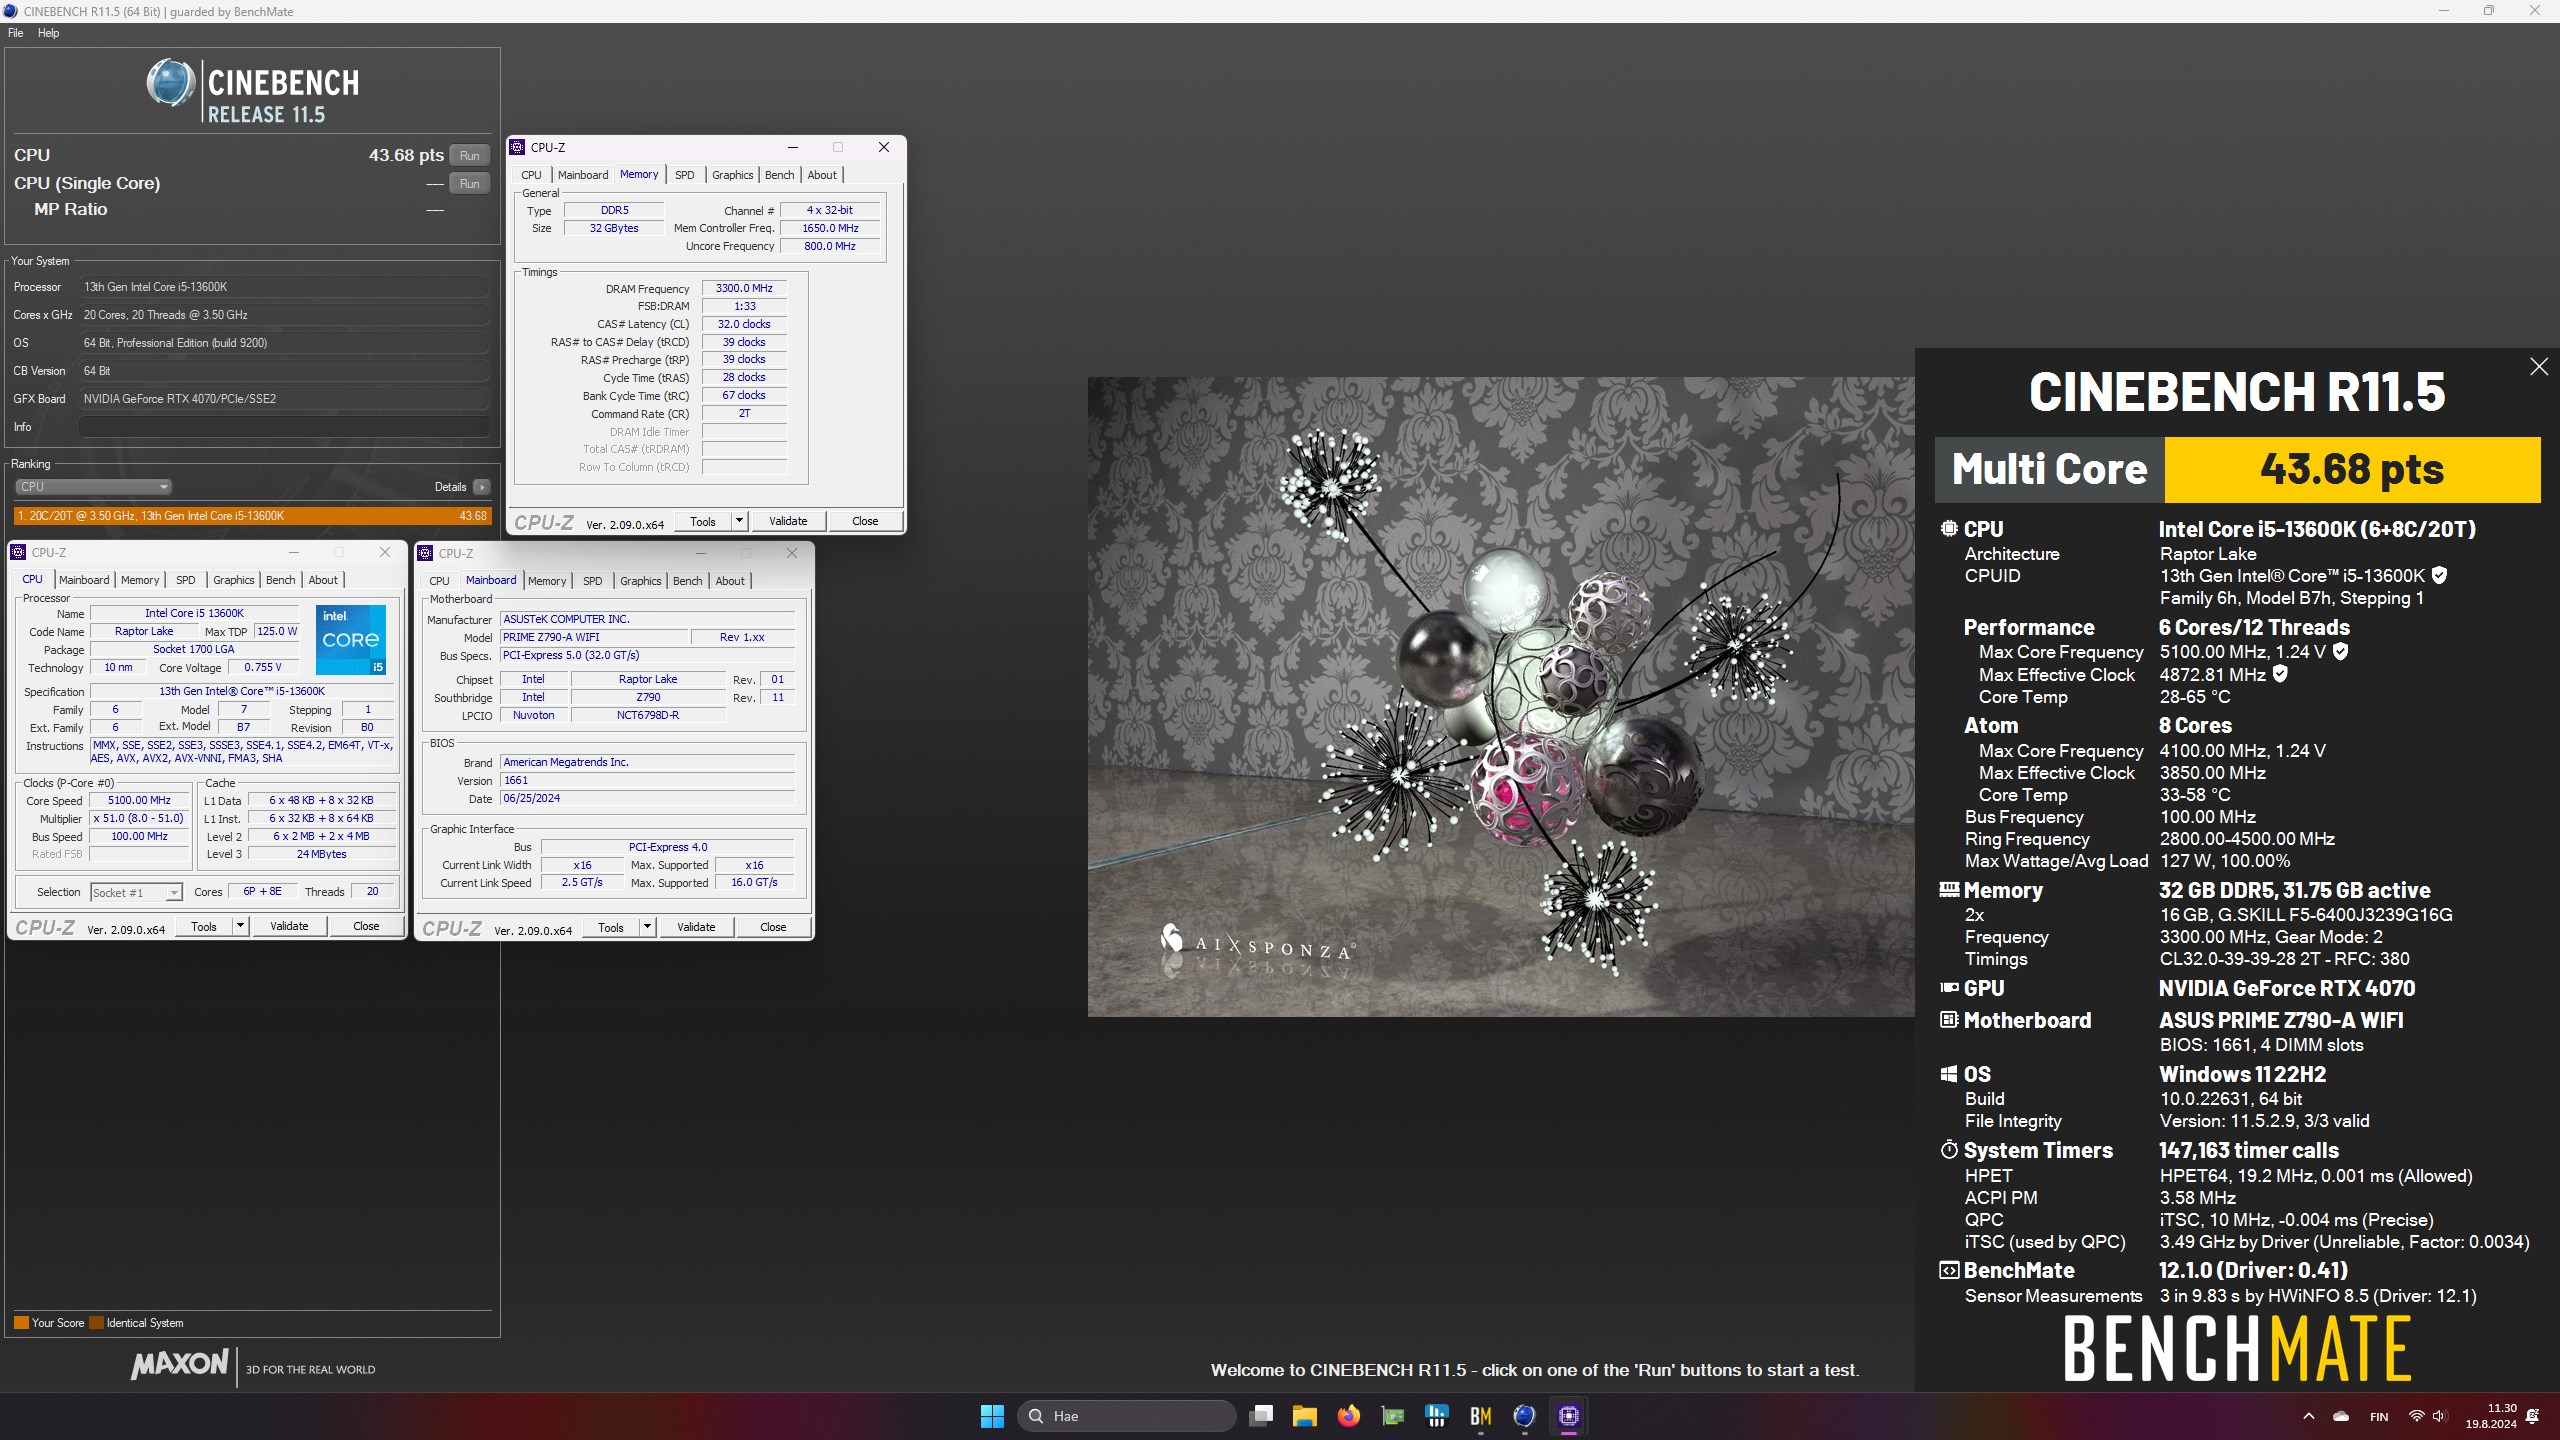The width and height of the screenshot is (2560, 1440).
Task: Close the BenchMate results panel
Action: pyautogui.click(x=2539, y=367)
